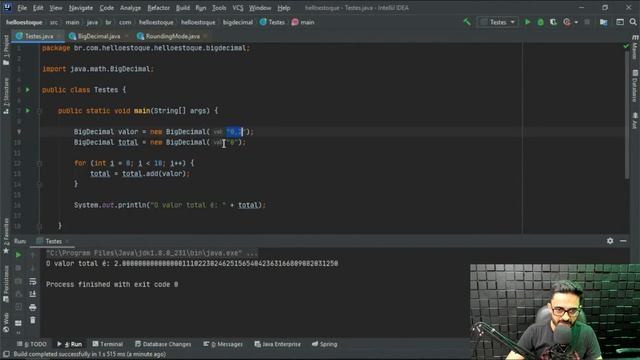Open the Project Structure icon

coord(603,22)
